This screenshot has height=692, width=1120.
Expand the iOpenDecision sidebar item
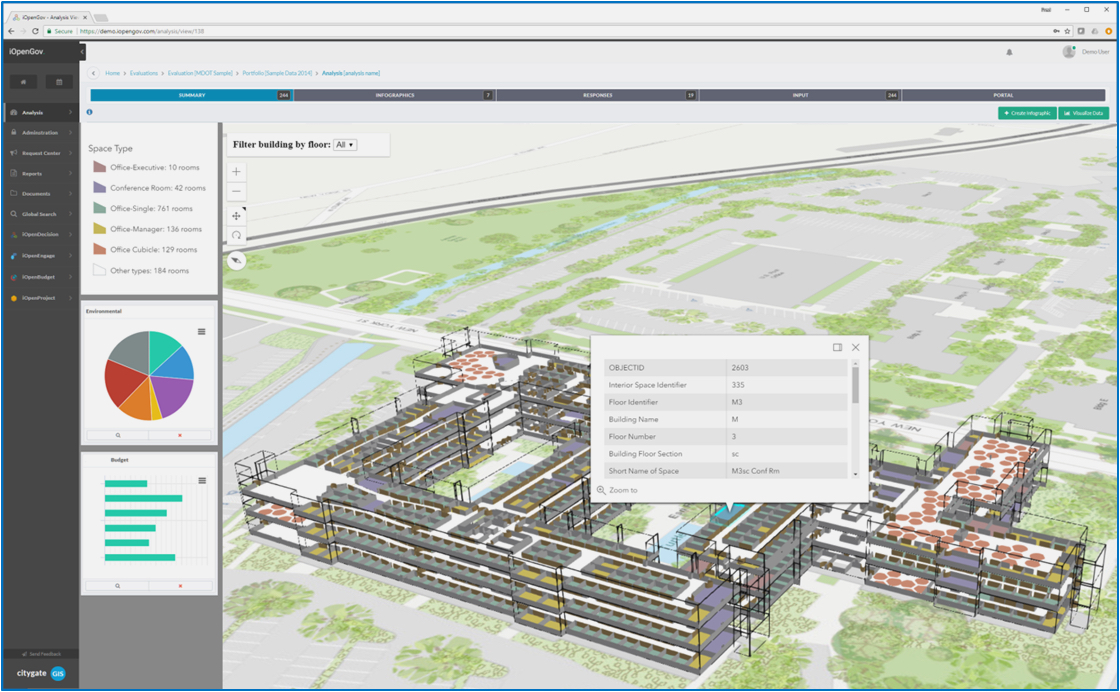[41, 234]
